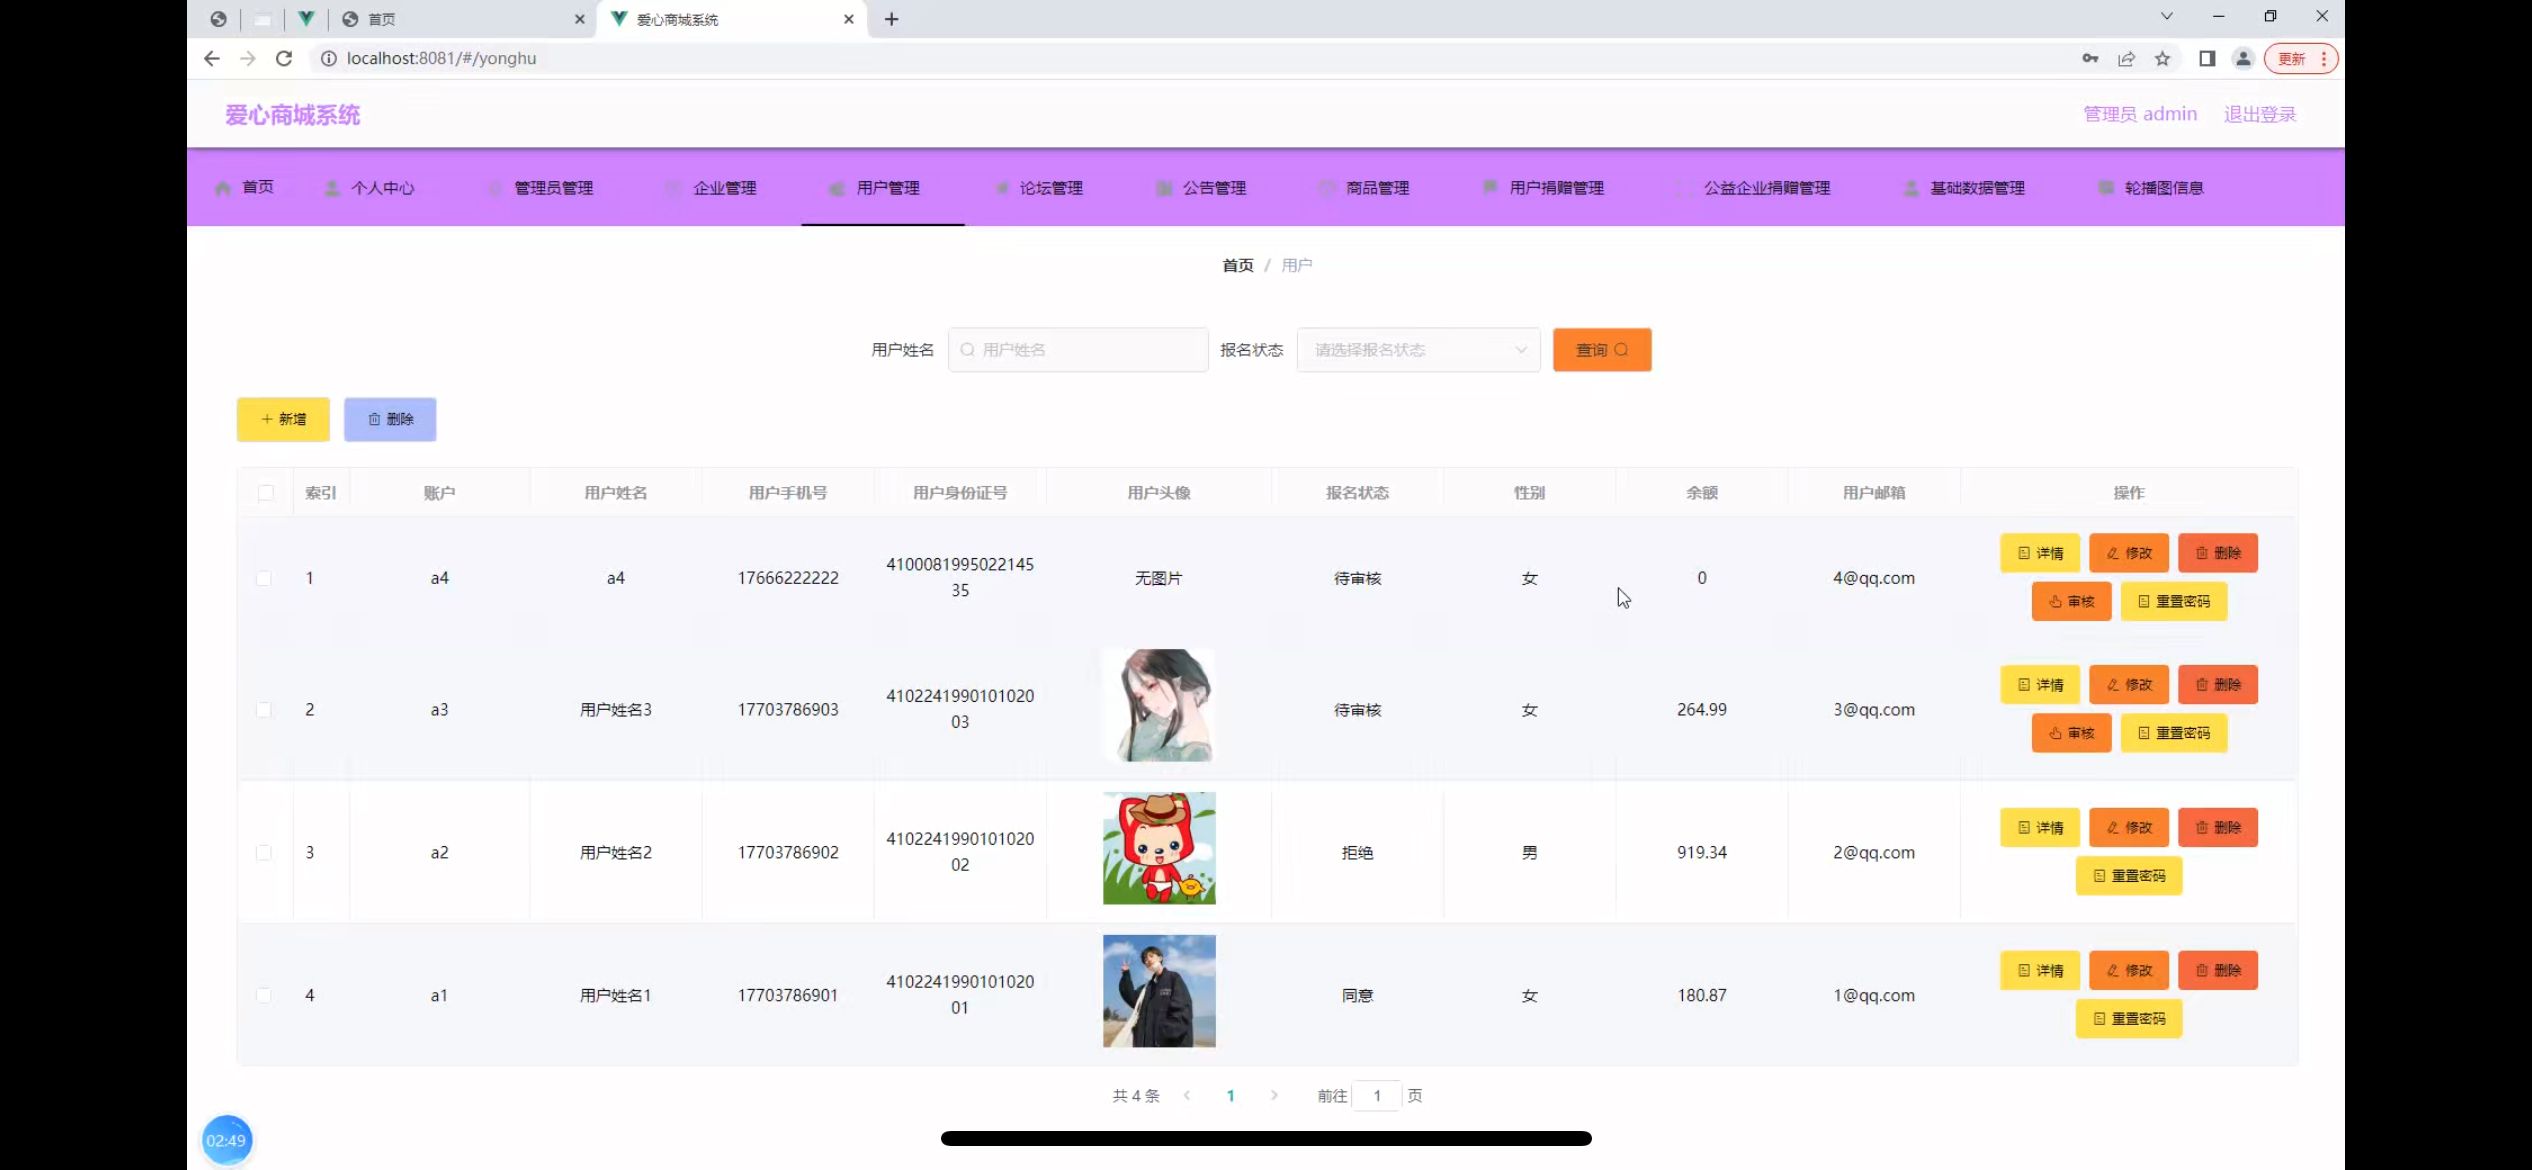View site information icon beside localhost URL
Screen dimensions: 2532x1170
(328, 58)
